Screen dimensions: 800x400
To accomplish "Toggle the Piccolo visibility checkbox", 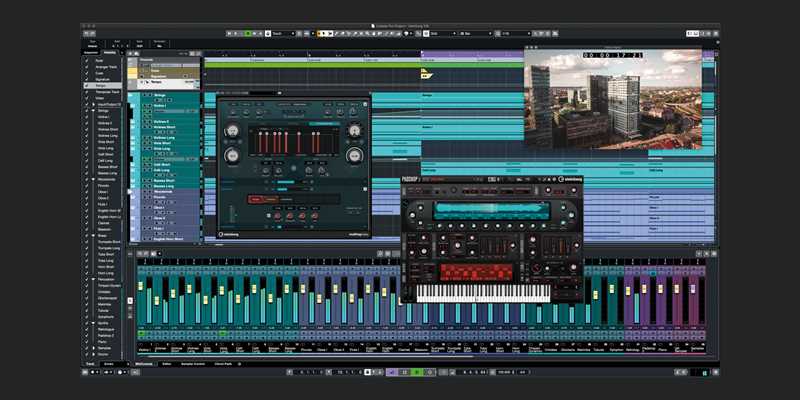I will (x=86, y=186).
